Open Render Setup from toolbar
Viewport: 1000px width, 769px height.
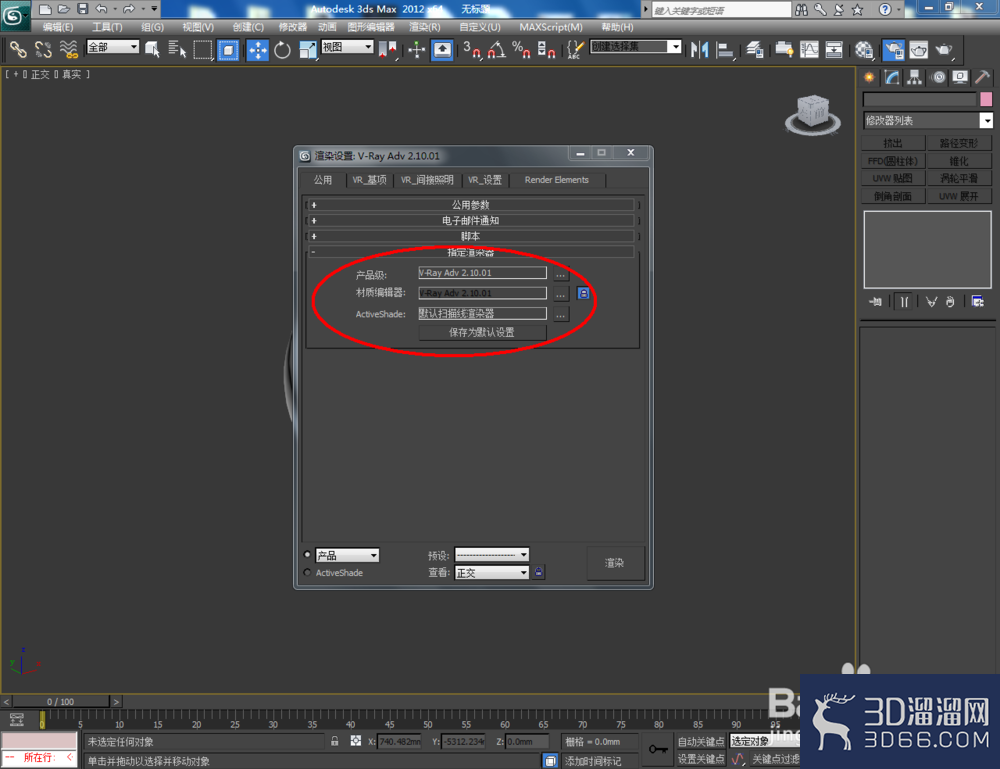pyautogui.click(x=893, y=49)
